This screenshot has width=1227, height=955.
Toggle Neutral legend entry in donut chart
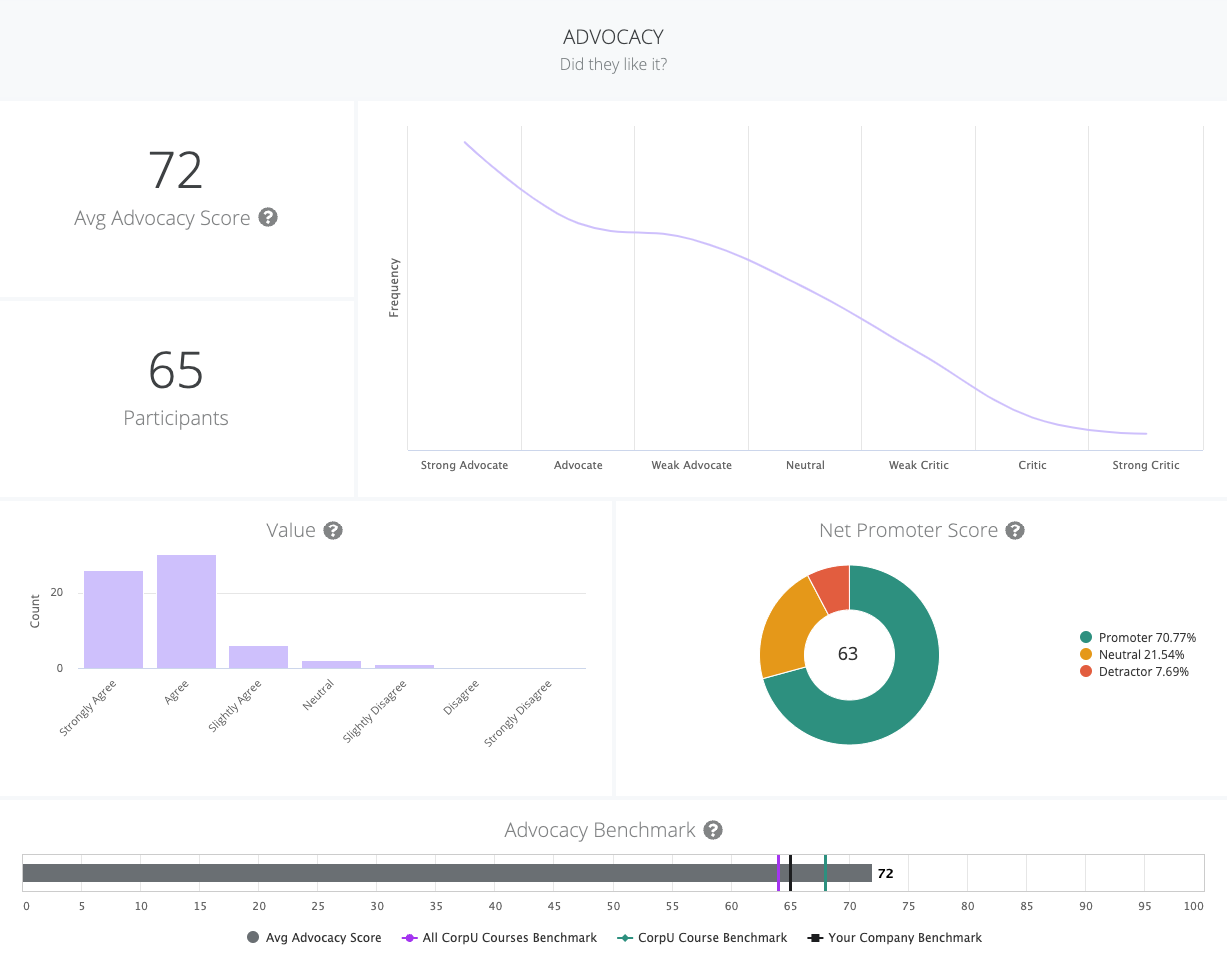tap(1134, 654)
